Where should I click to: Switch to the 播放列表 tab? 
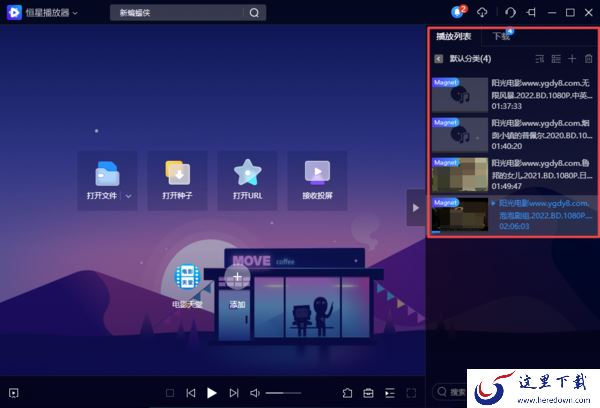click(x=453, y=36)
